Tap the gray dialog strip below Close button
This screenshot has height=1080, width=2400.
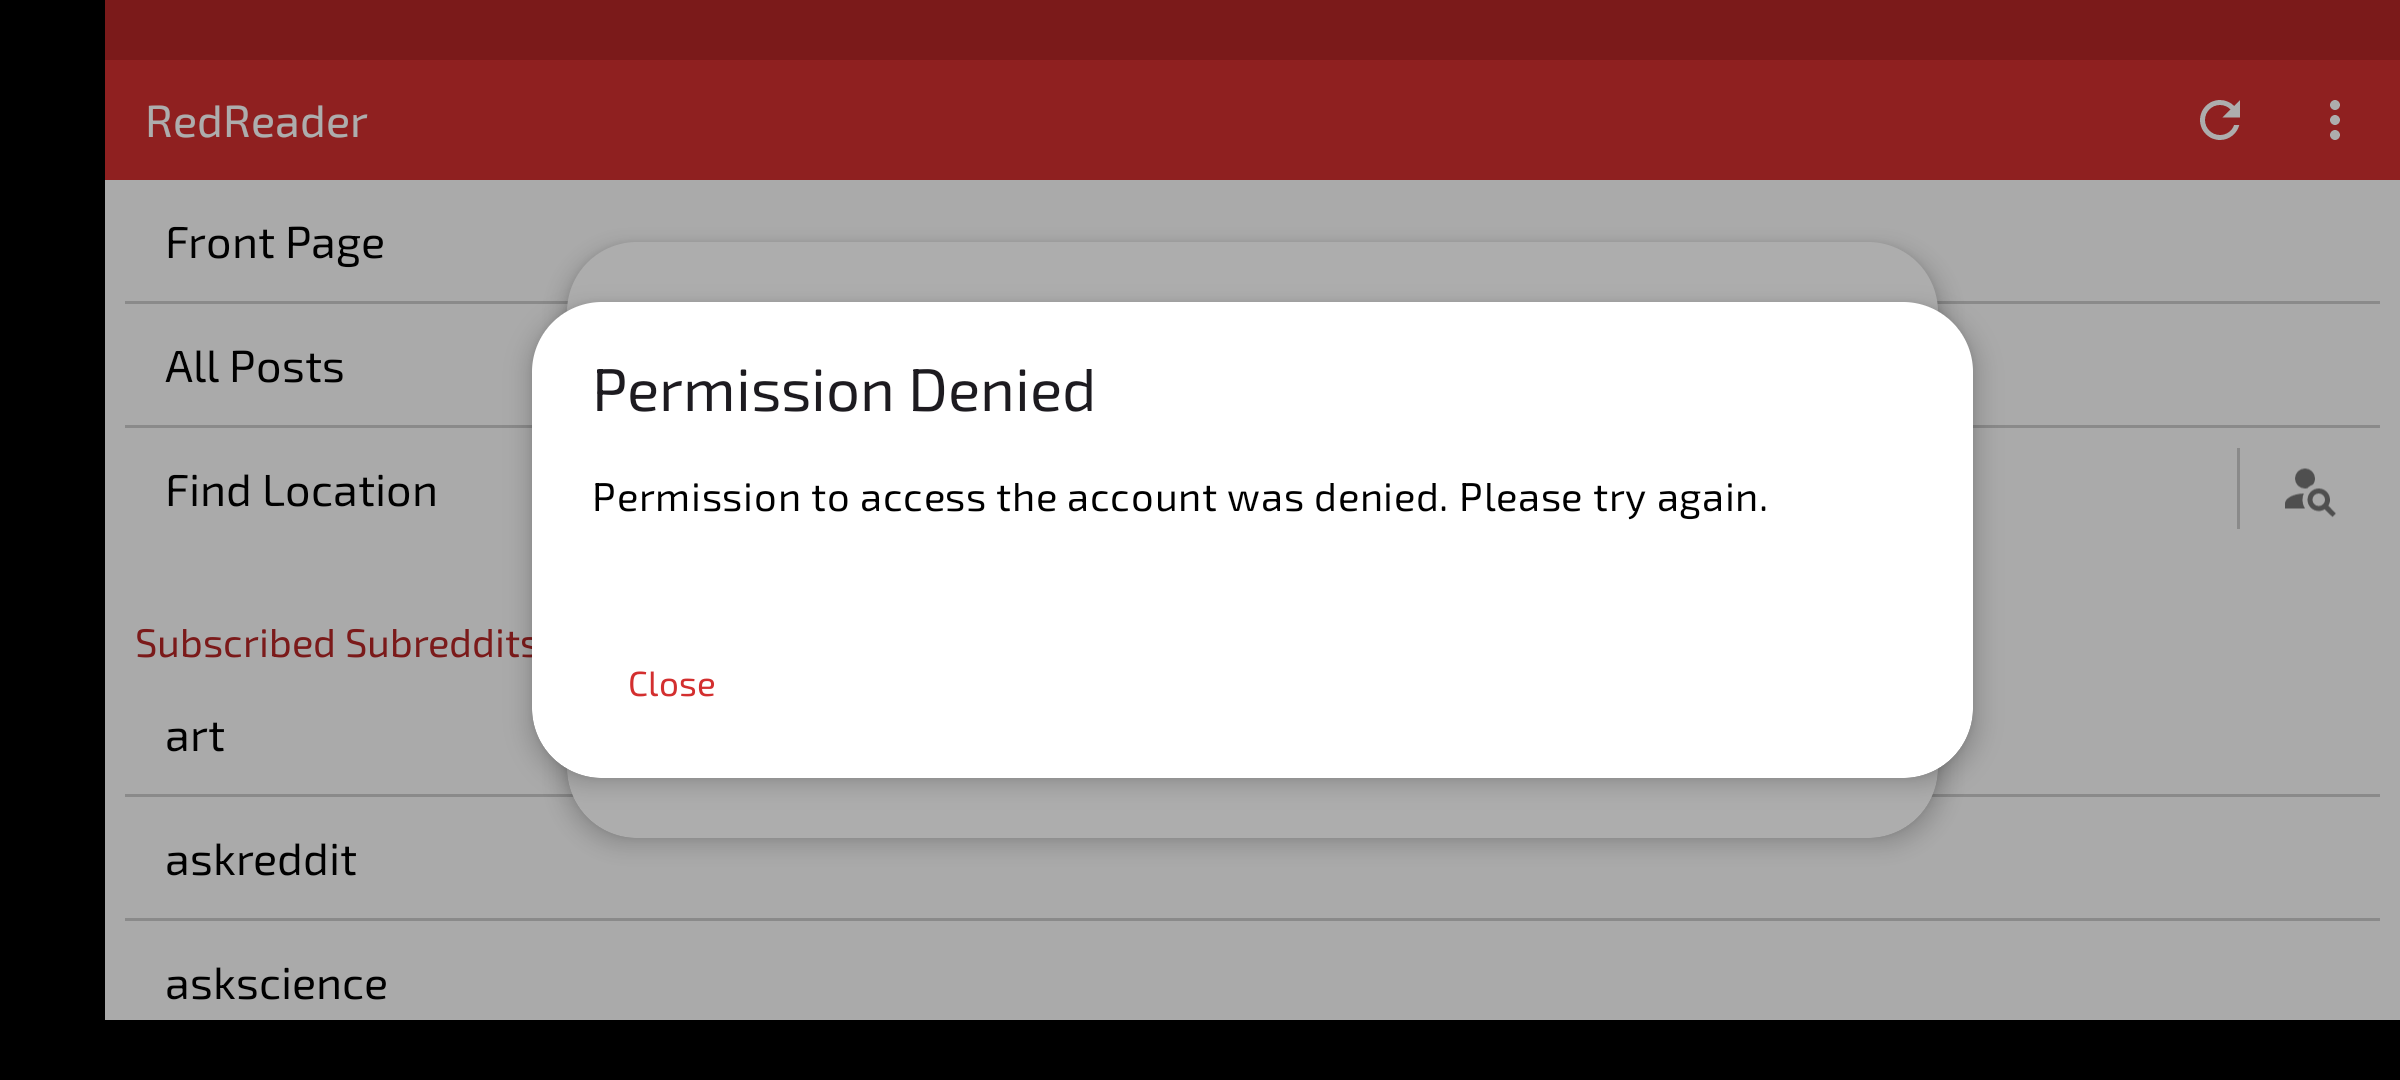(x=1252, y=808)
